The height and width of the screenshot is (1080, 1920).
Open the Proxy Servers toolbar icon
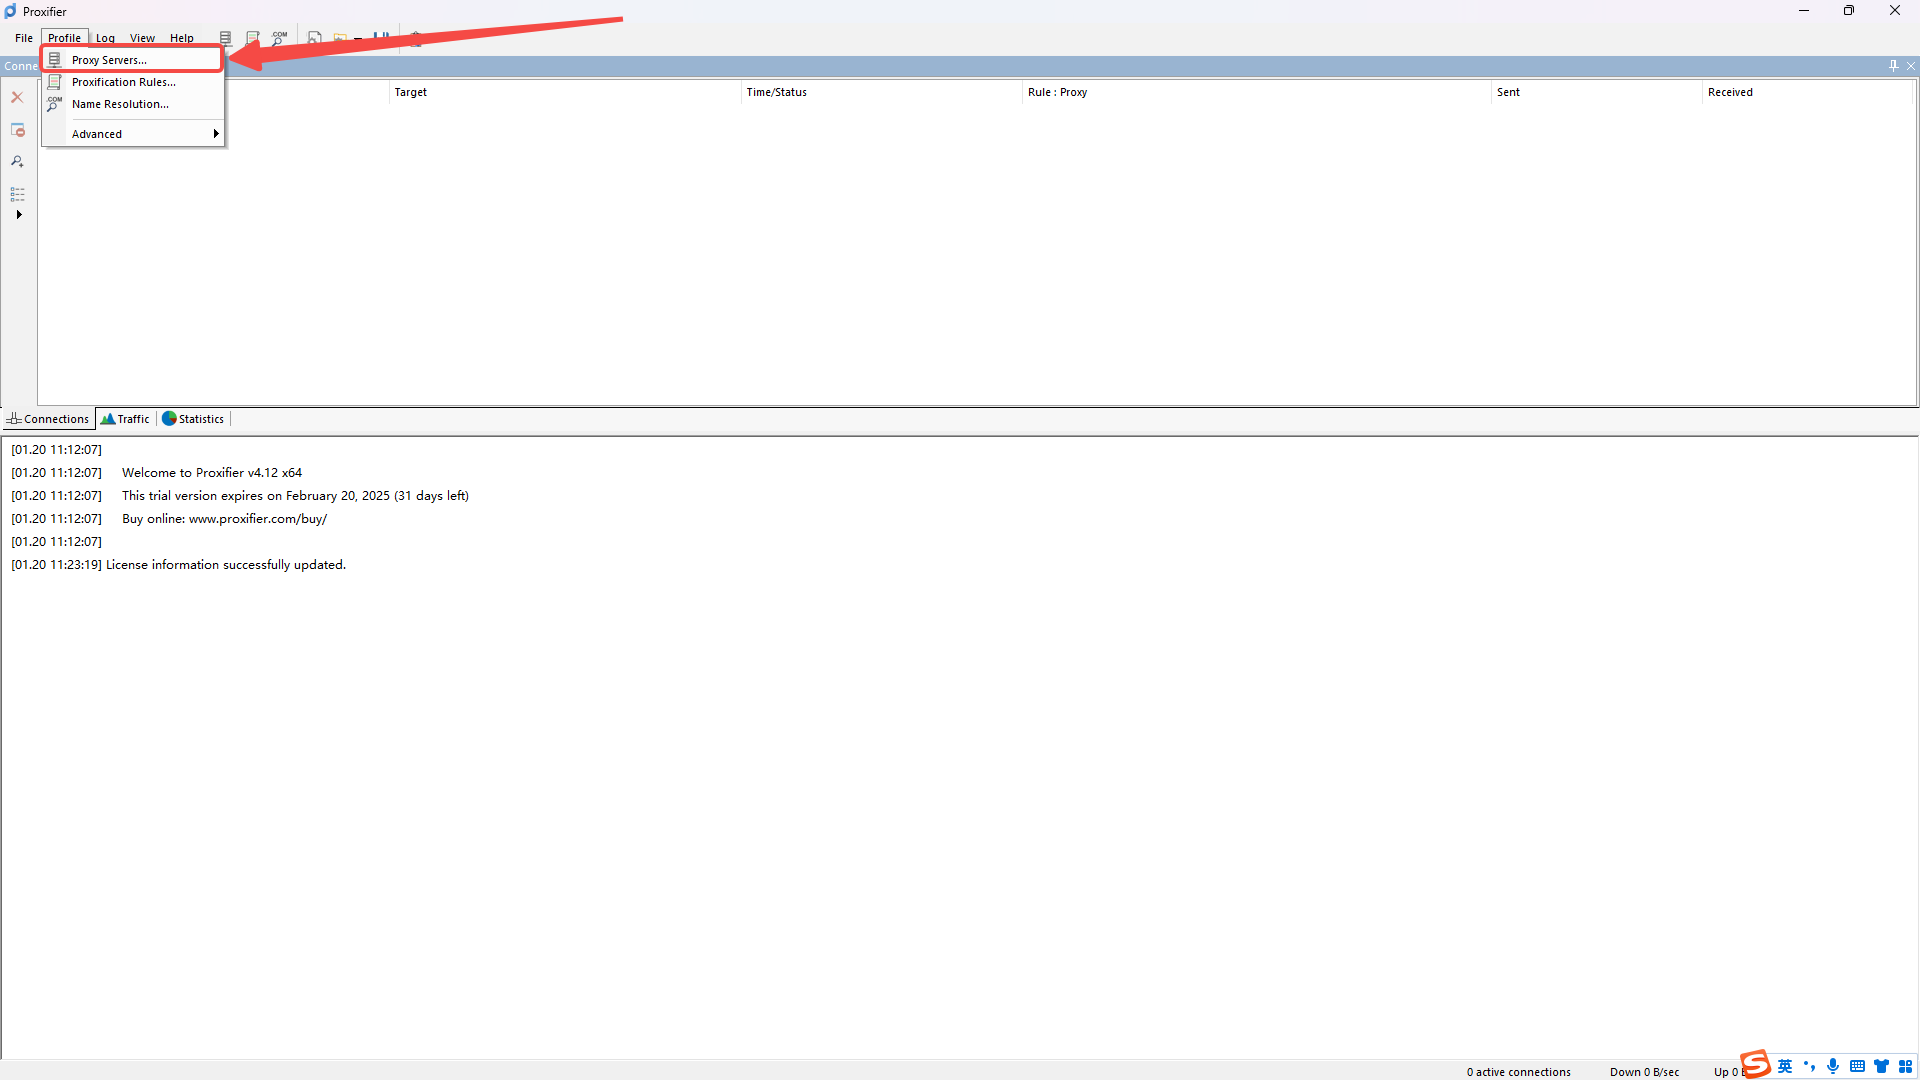click(226, 38)
